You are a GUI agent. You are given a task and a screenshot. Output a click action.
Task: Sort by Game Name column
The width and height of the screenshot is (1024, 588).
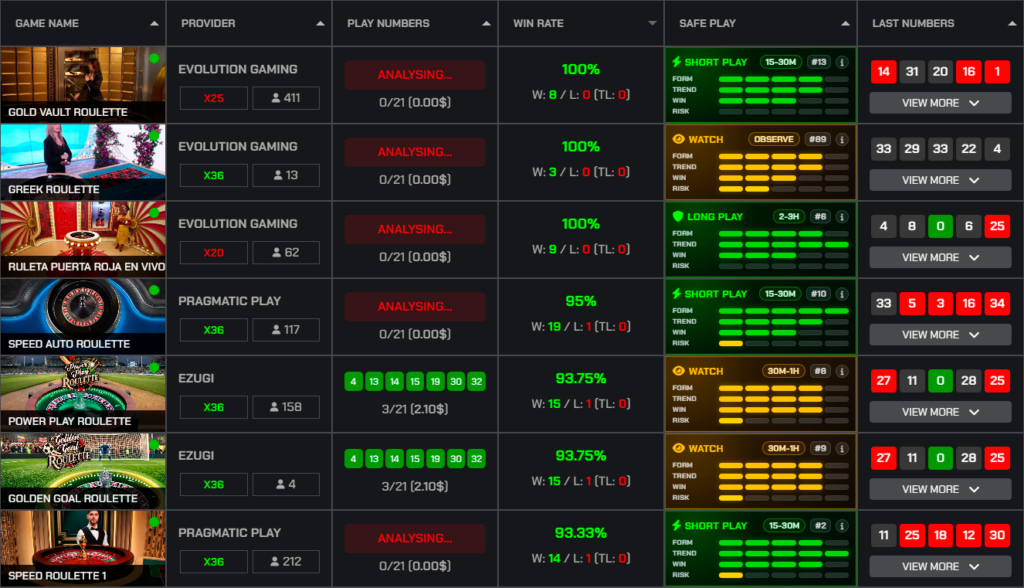tap(154, 24)
